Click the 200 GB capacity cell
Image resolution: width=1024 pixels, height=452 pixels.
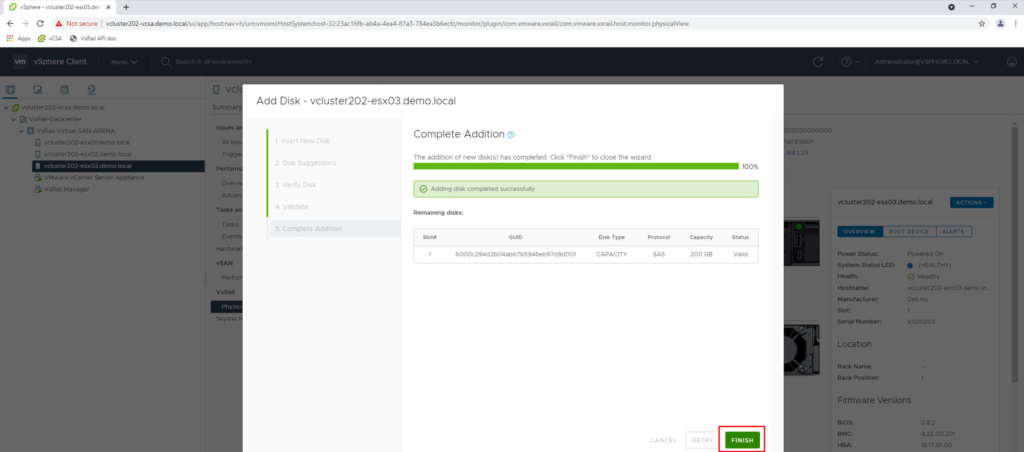click(x=701, y=254)
